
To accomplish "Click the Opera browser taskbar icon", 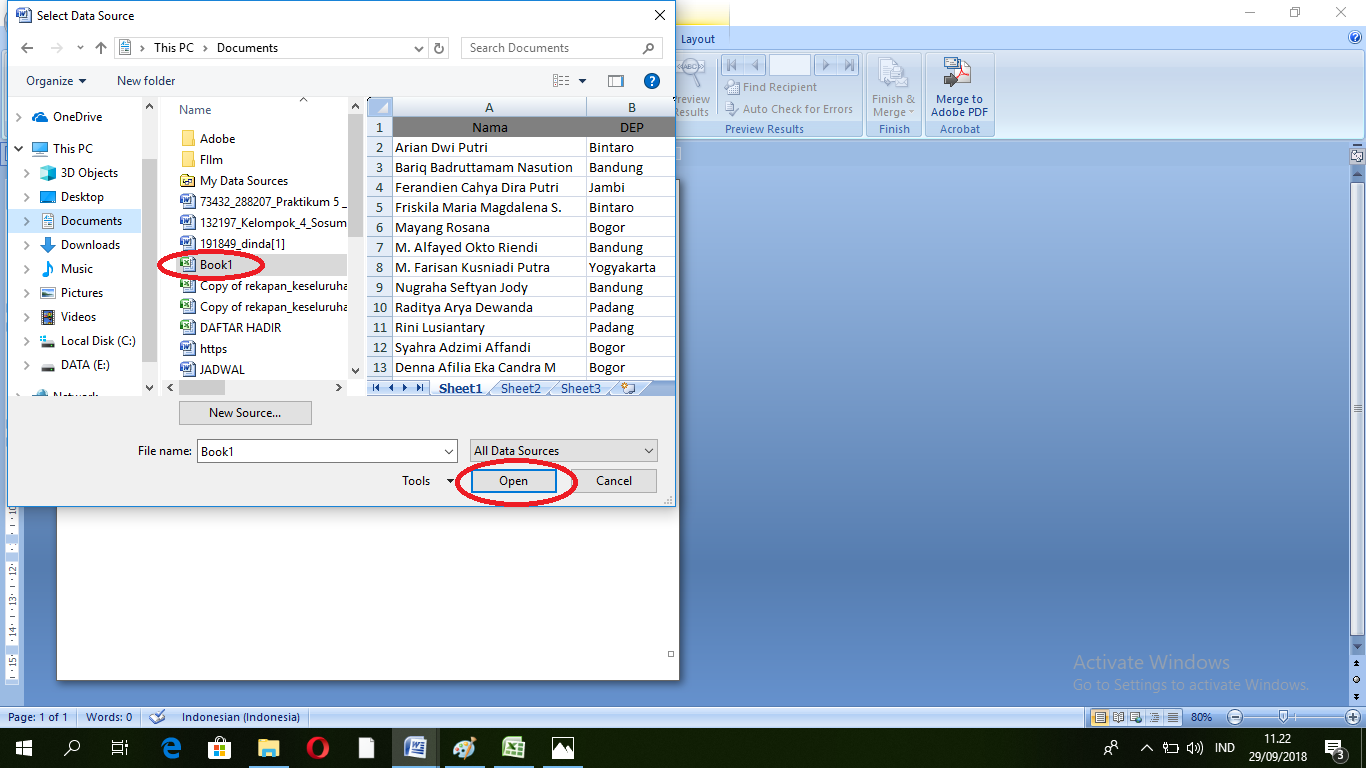I will point(318,747).
